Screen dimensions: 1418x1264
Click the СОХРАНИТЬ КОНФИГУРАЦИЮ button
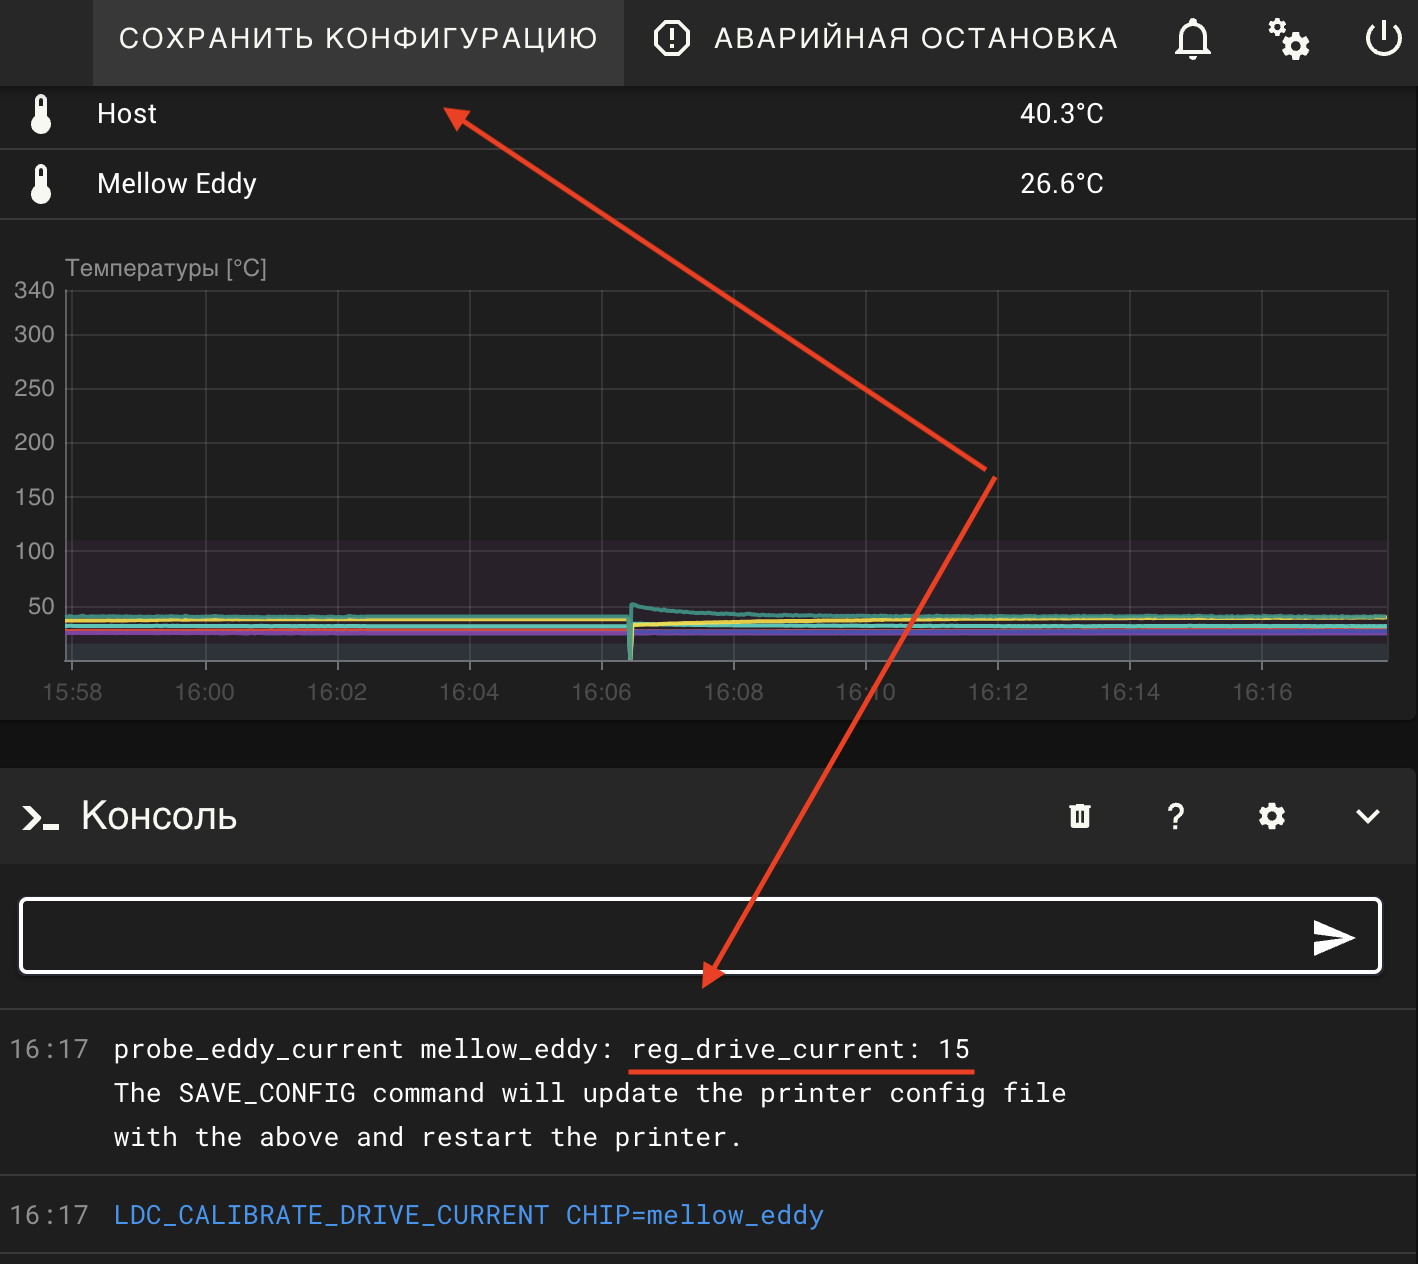coord(358,39)
